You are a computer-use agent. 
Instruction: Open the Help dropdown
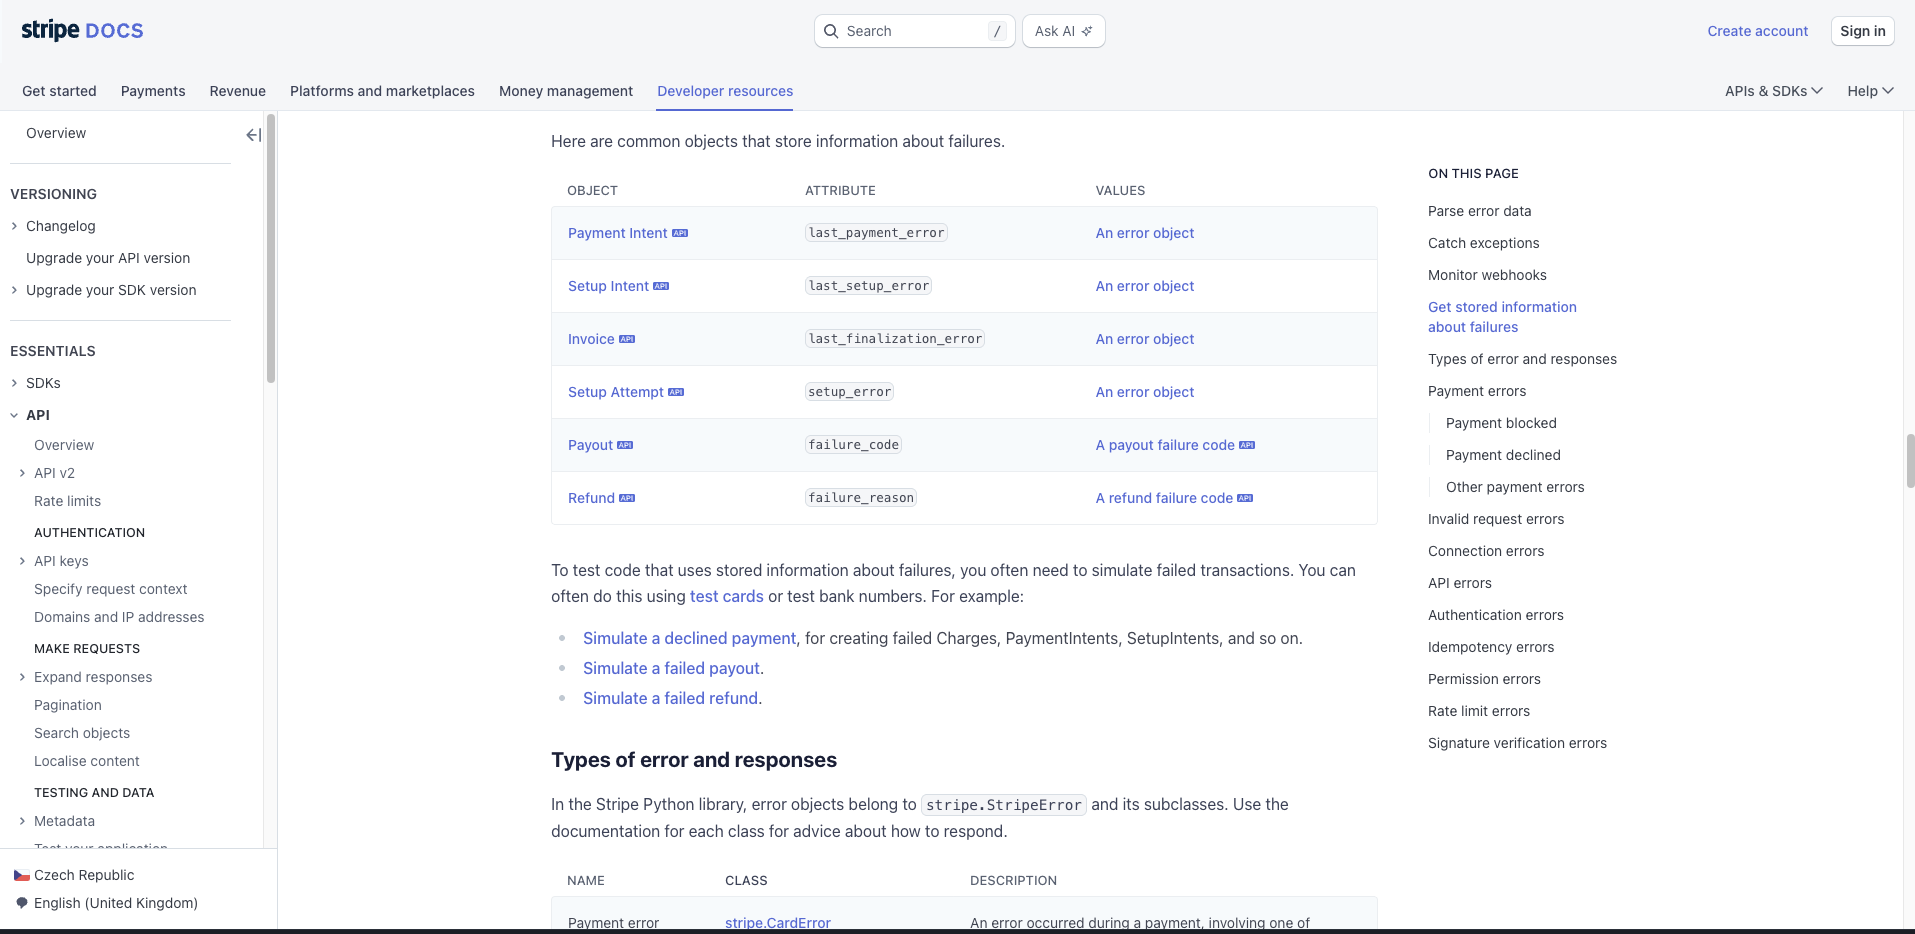[x=1867, y=90]
